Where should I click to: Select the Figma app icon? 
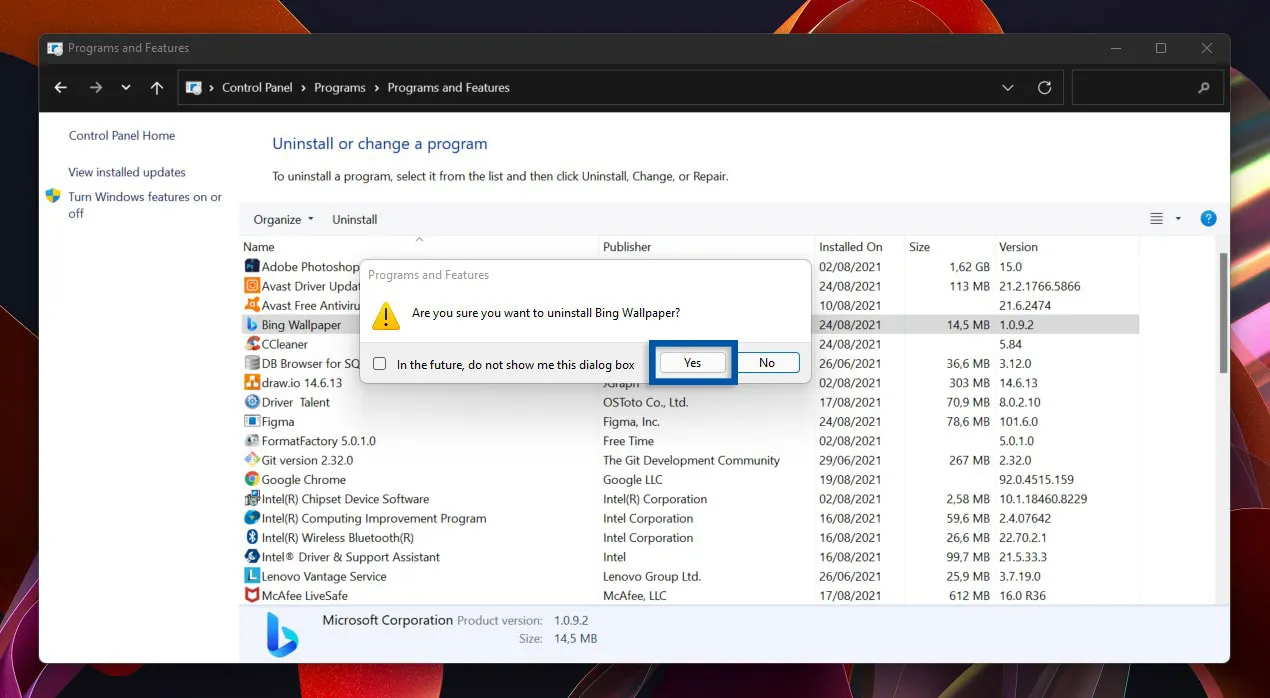click(x=252, y=422)
